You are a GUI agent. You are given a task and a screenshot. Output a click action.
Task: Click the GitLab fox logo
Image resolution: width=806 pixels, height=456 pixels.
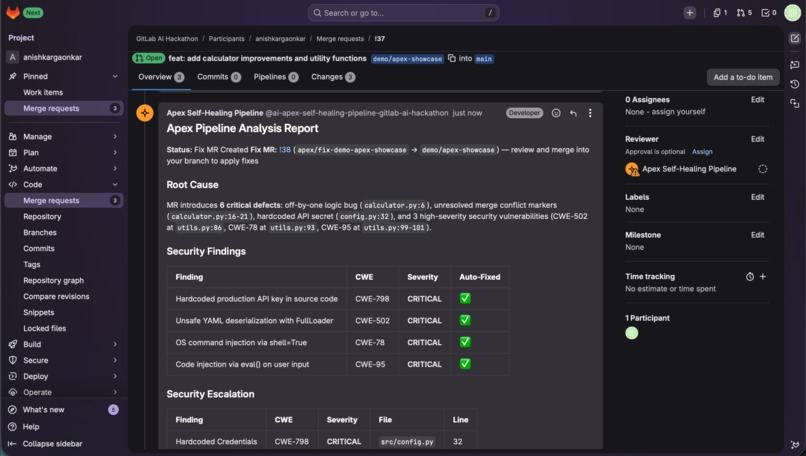click(13, 12)
